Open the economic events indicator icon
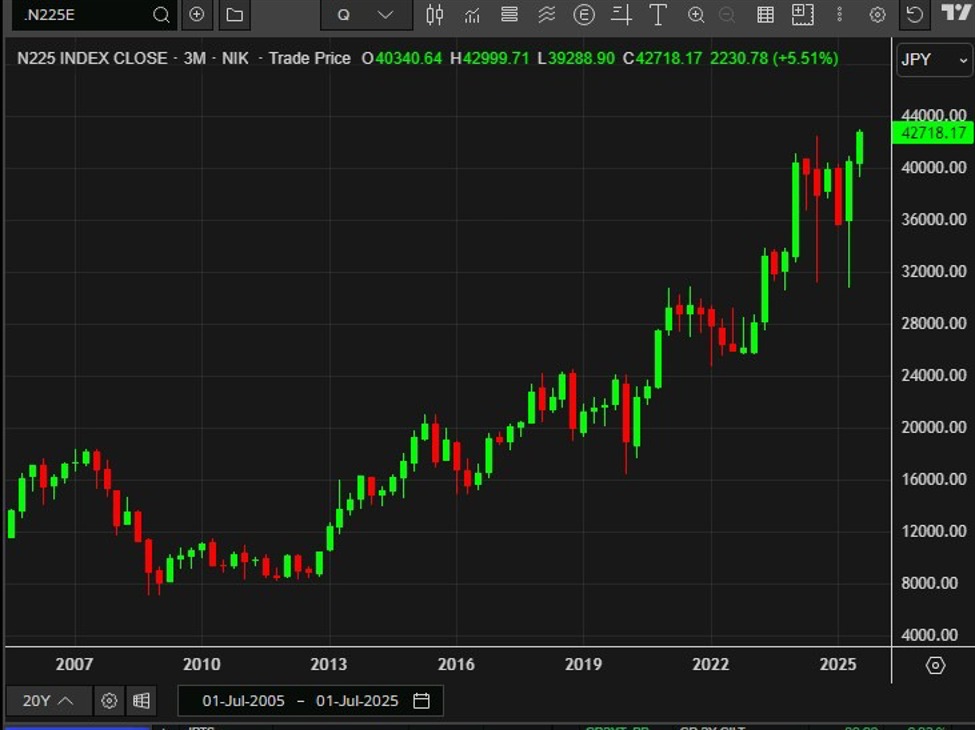Image resolution: width=975 pixels, height=730 pixels. pos(584,15)
